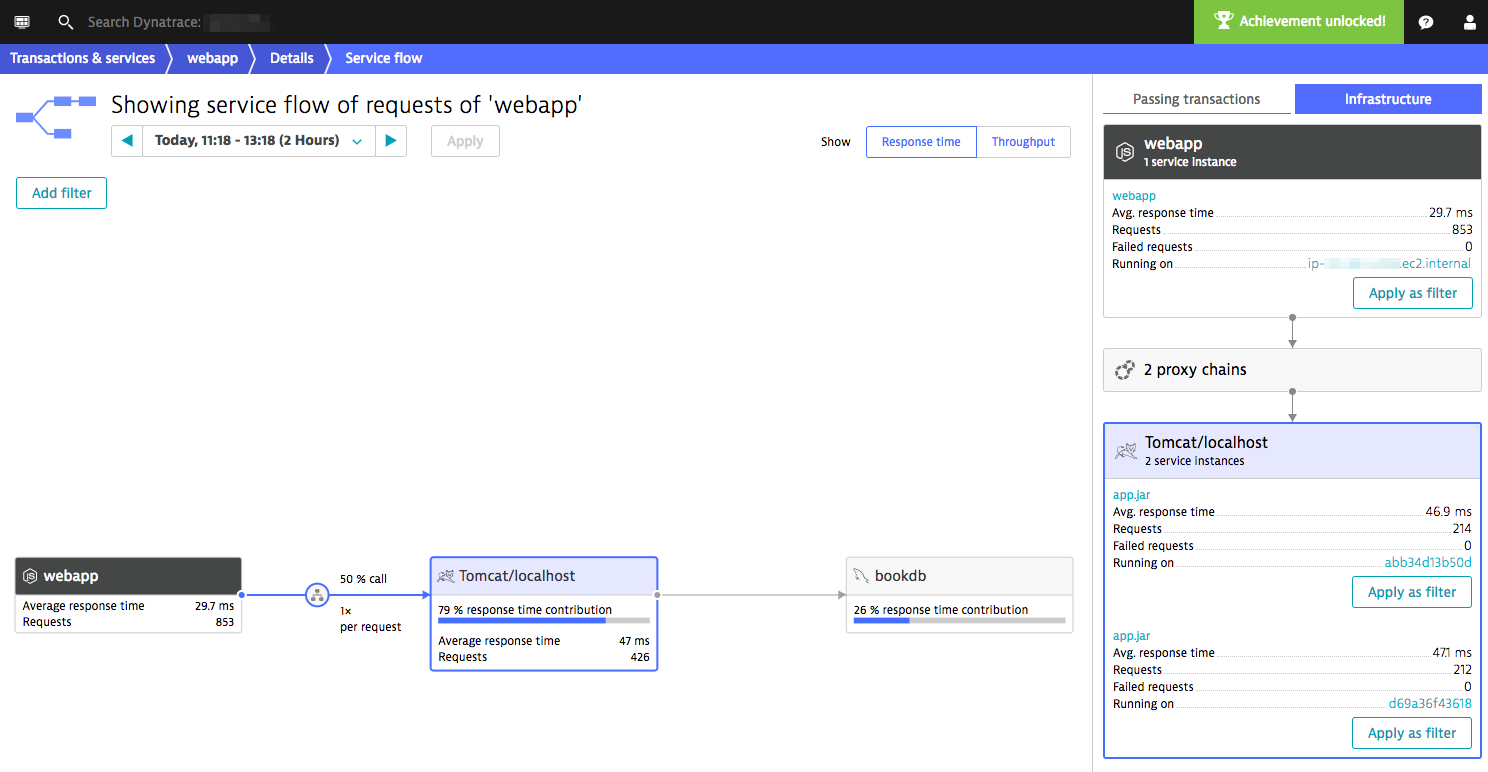1488x772 pixels.
Task: Click the database icon on bookdb node
Action: click(x=861, y=576)
